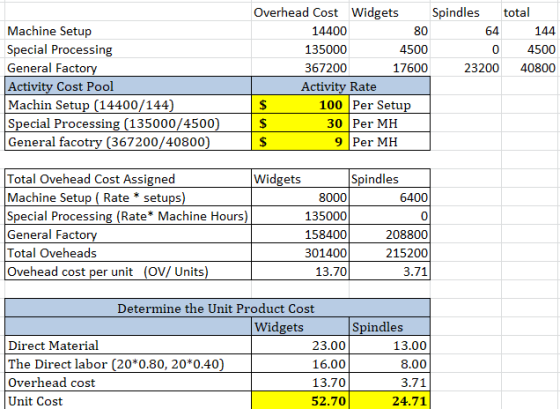
Task: Select 13.70 in the Ovehead cost per unit row
Action: (x=300, y=271)
